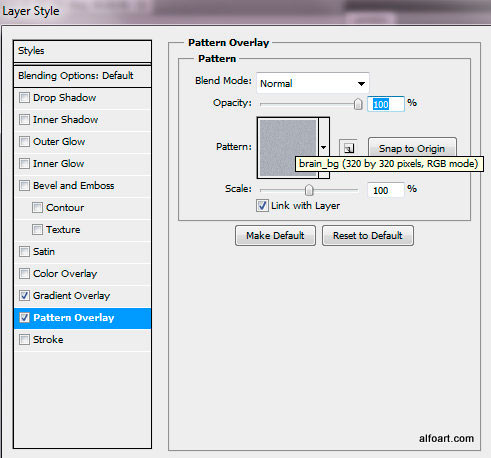This screenshot has width=491, height=458.
Task: Click the Contour label text
Action: pos(65,208)
